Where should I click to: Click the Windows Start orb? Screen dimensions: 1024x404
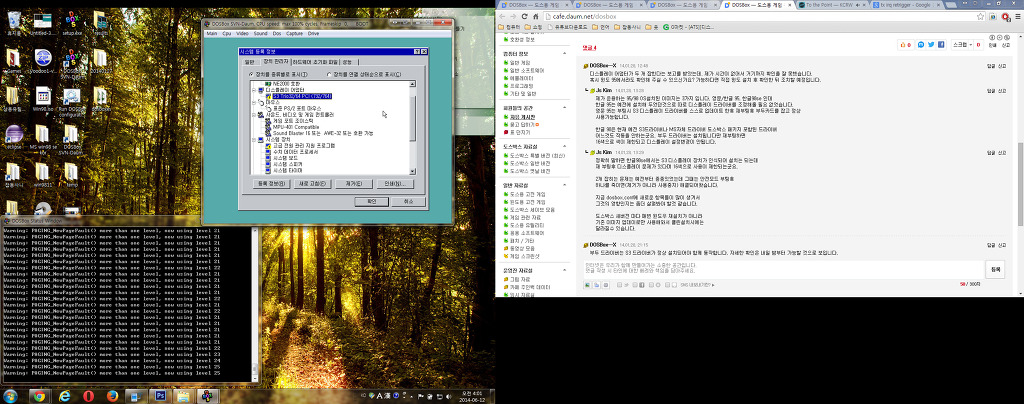10,396
